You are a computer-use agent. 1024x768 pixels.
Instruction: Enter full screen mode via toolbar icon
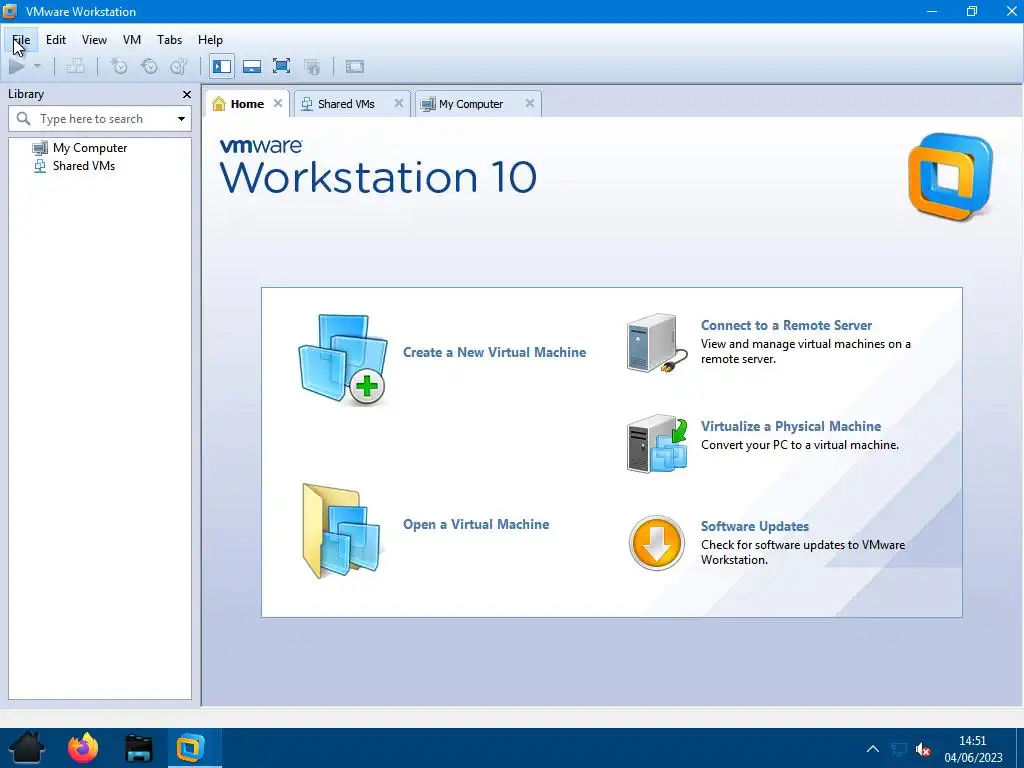point(281,66)
